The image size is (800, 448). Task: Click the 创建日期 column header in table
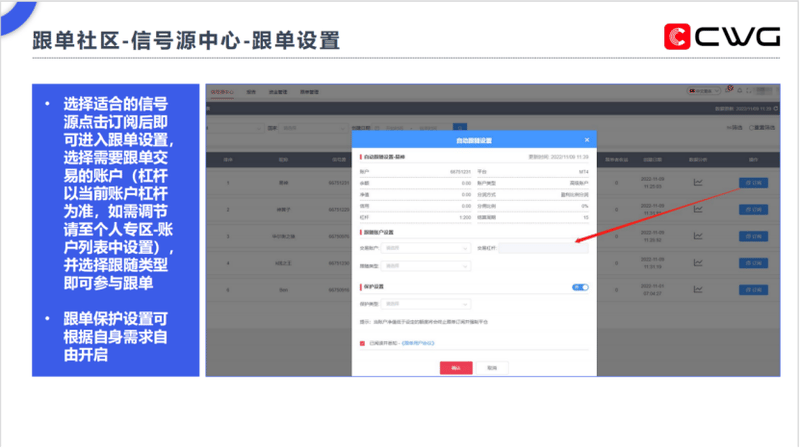click(x=653, y=160)
